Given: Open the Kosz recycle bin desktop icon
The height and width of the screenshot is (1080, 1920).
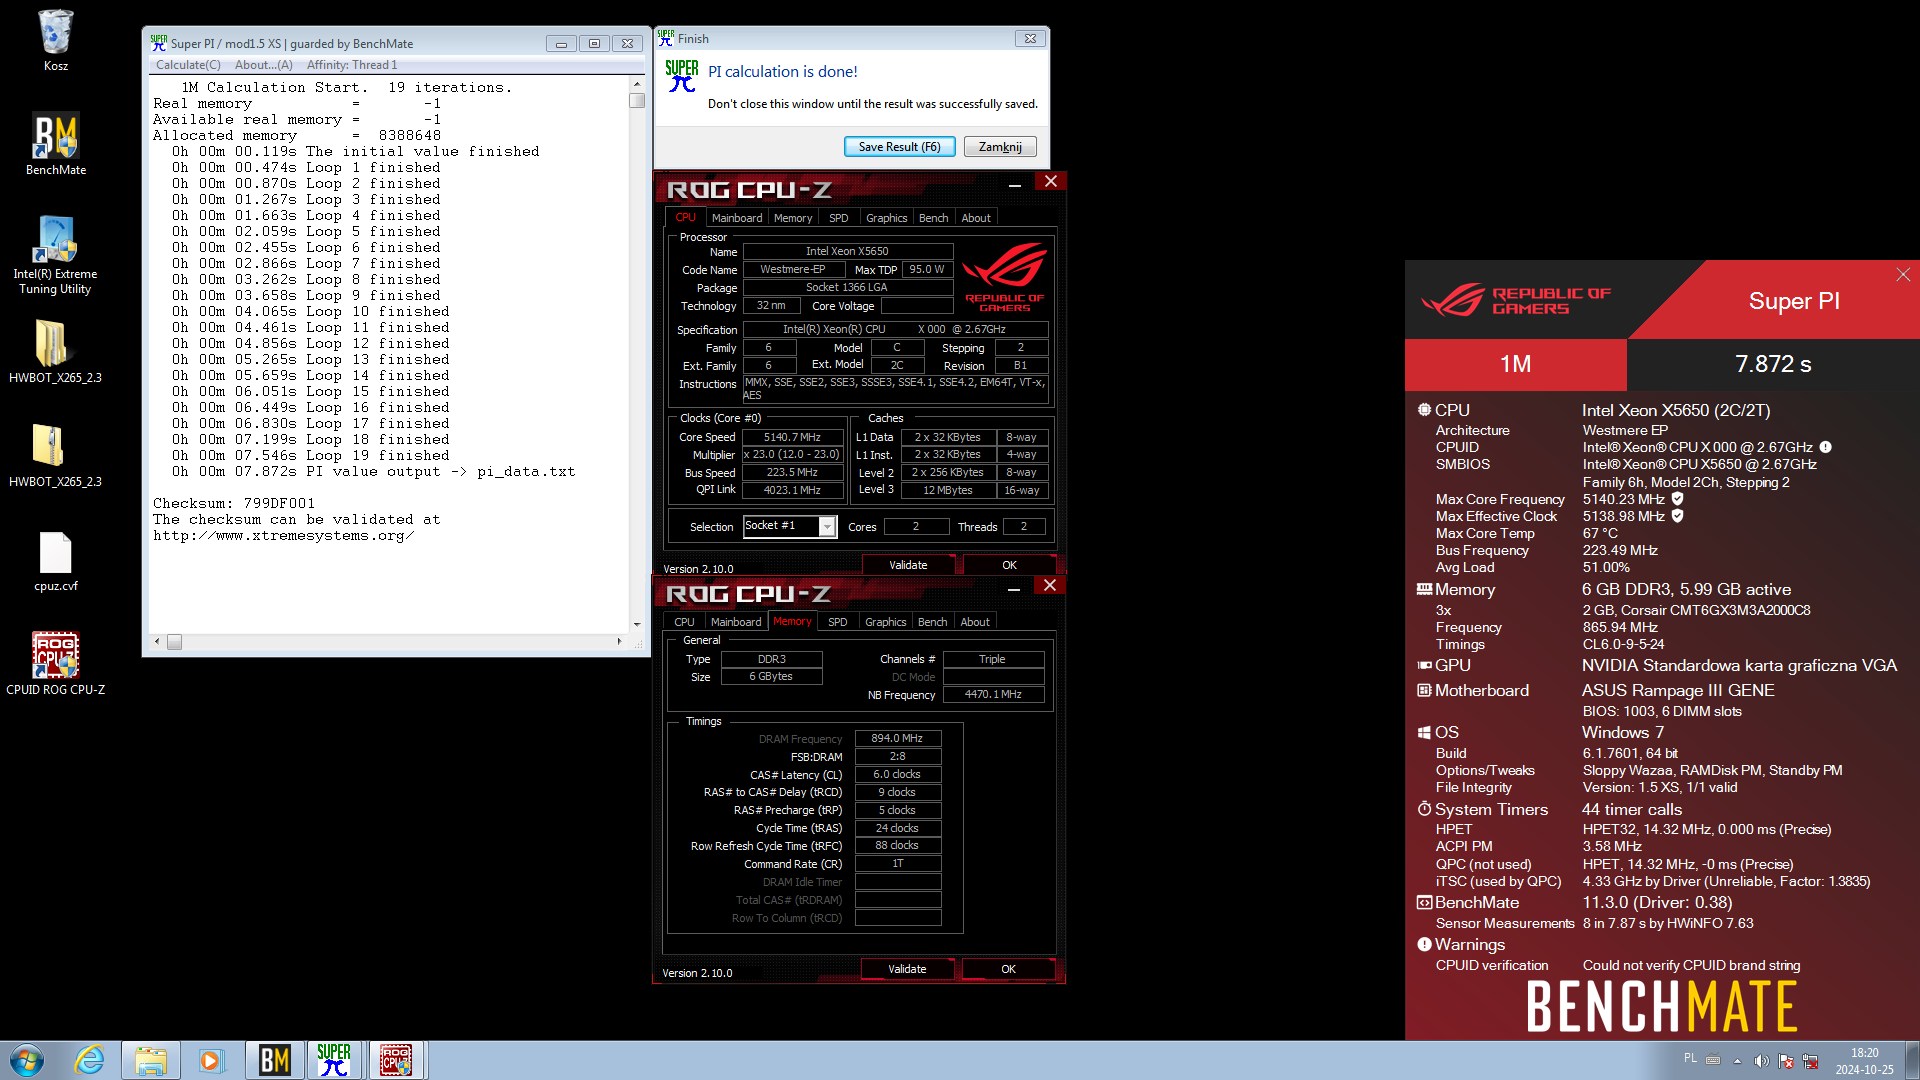Looking at the screenshot, I should click(55, 40).
